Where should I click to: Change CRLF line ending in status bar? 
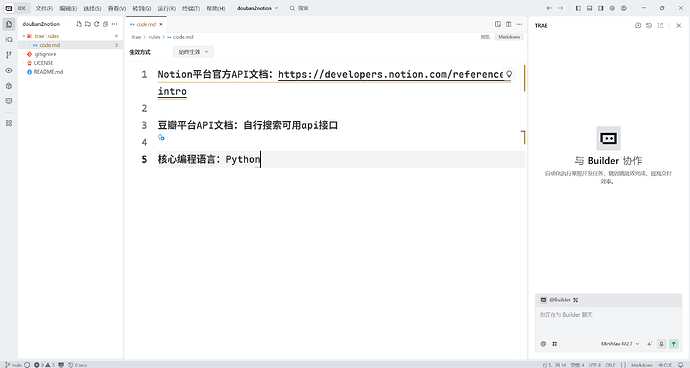point(610,365)
